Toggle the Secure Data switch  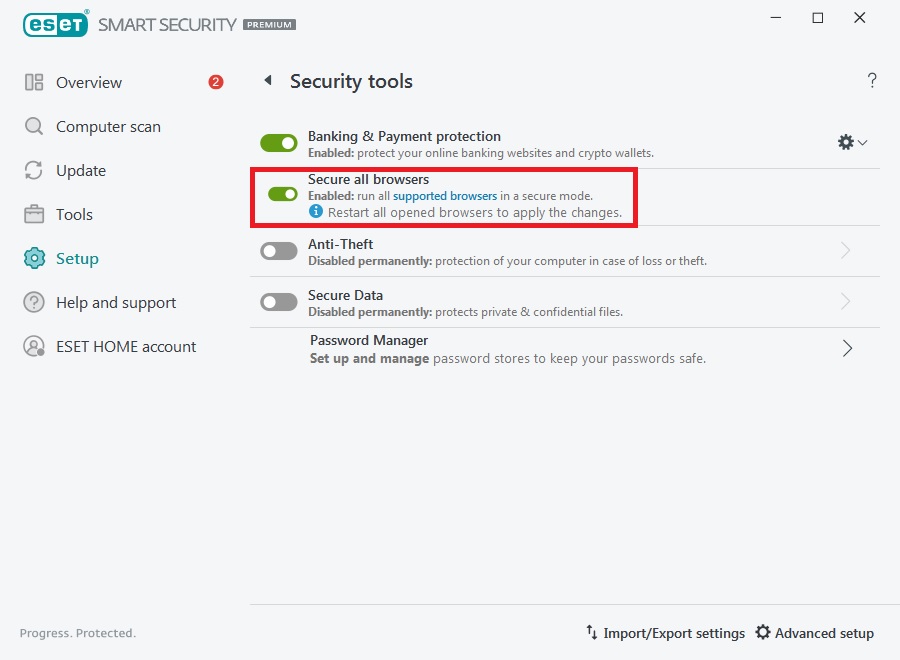279,302
